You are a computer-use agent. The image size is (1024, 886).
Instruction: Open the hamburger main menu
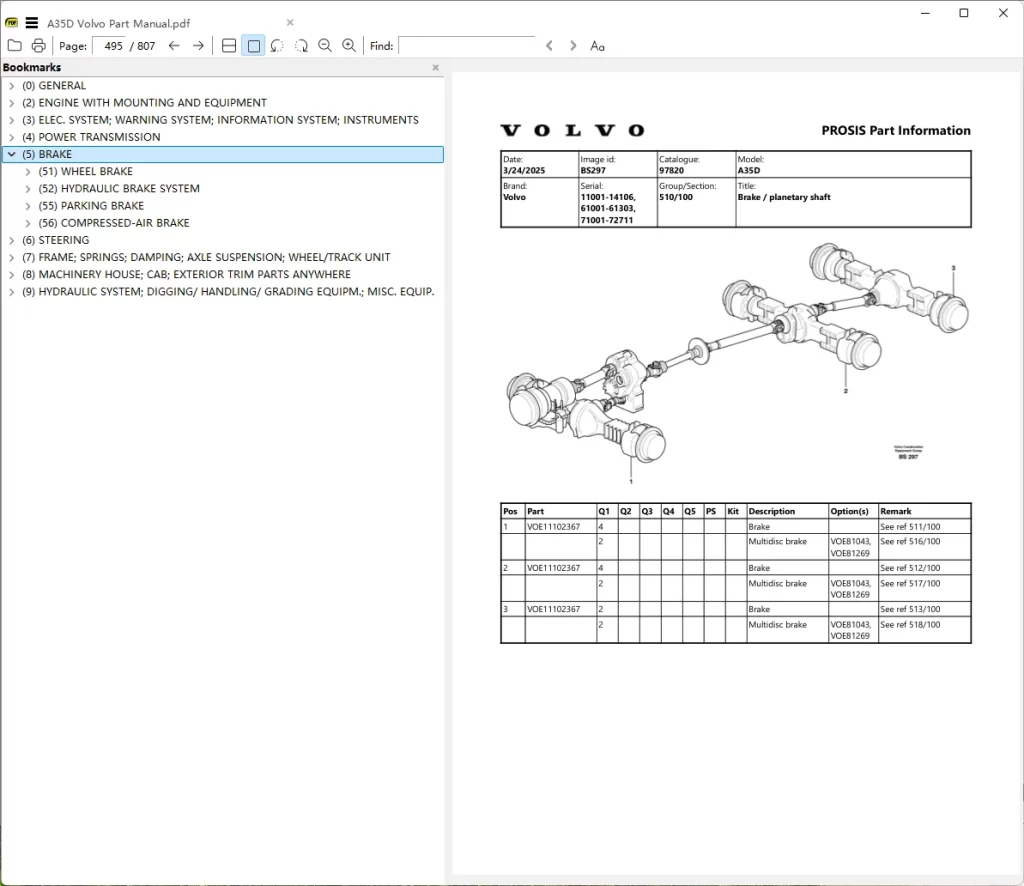31,23
